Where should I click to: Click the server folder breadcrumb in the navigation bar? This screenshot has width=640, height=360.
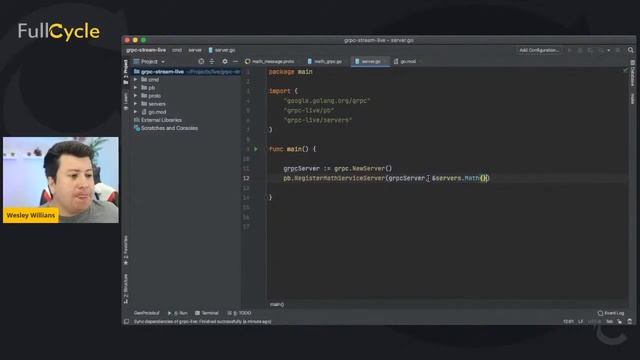pos(195,50)
